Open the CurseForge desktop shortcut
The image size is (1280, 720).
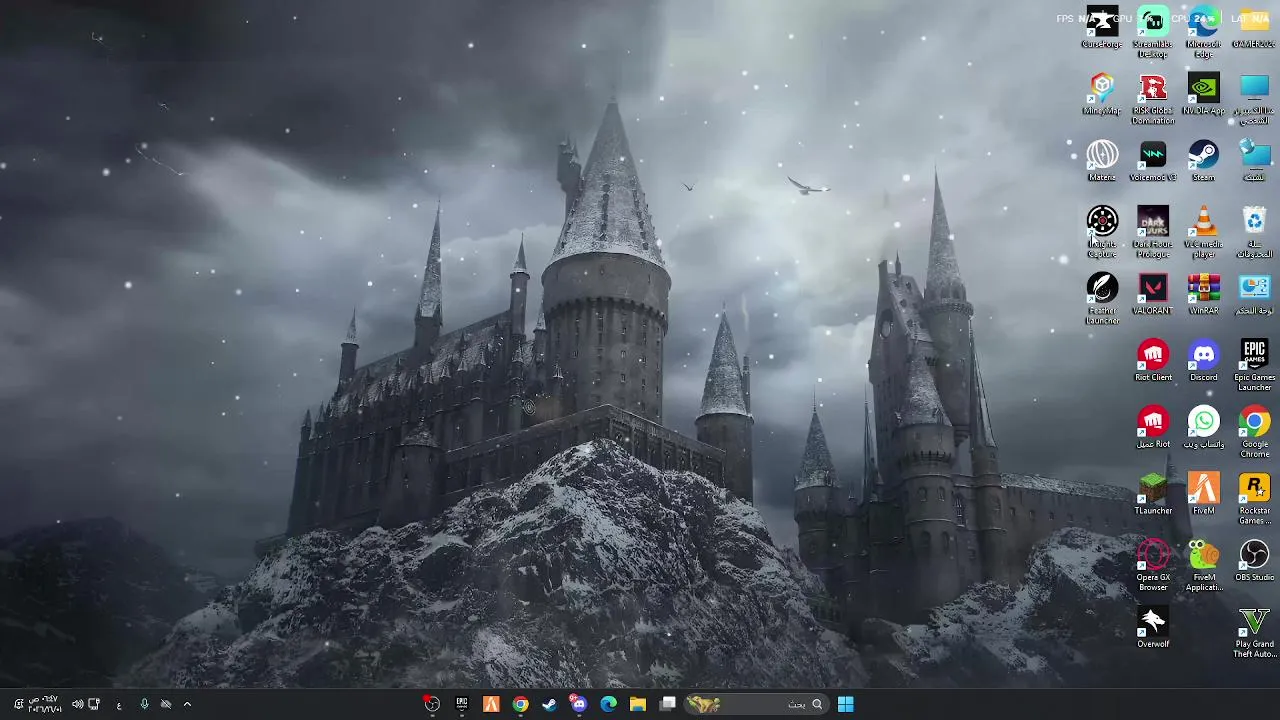[1102, 28]
